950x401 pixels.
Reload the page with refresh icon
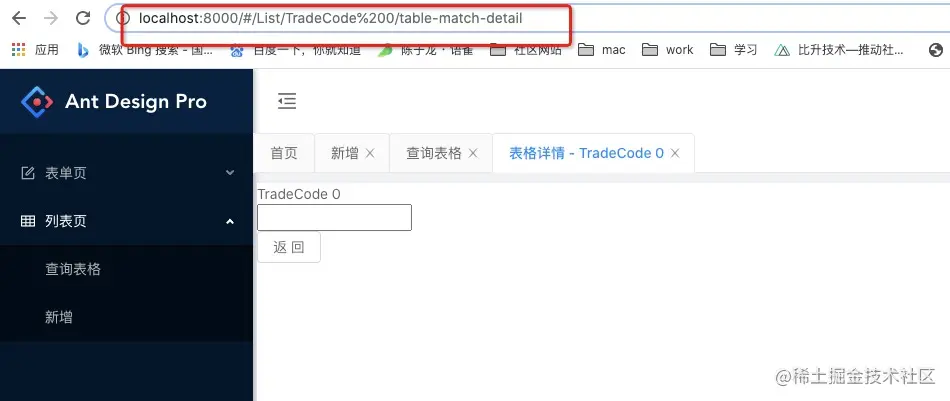click(x=83, y=18)
